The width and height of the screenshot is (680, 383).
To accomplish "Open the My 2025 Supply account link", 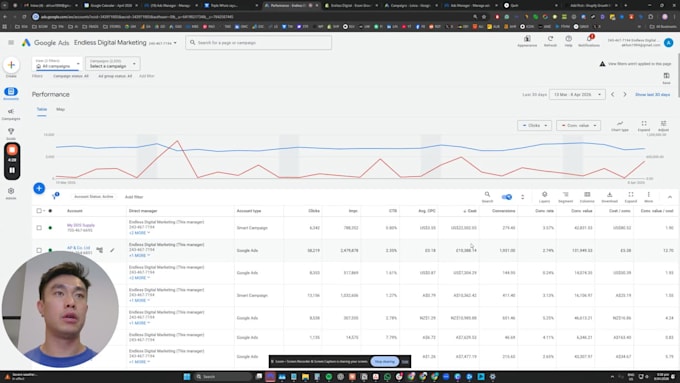I will (x=81, y=226).
